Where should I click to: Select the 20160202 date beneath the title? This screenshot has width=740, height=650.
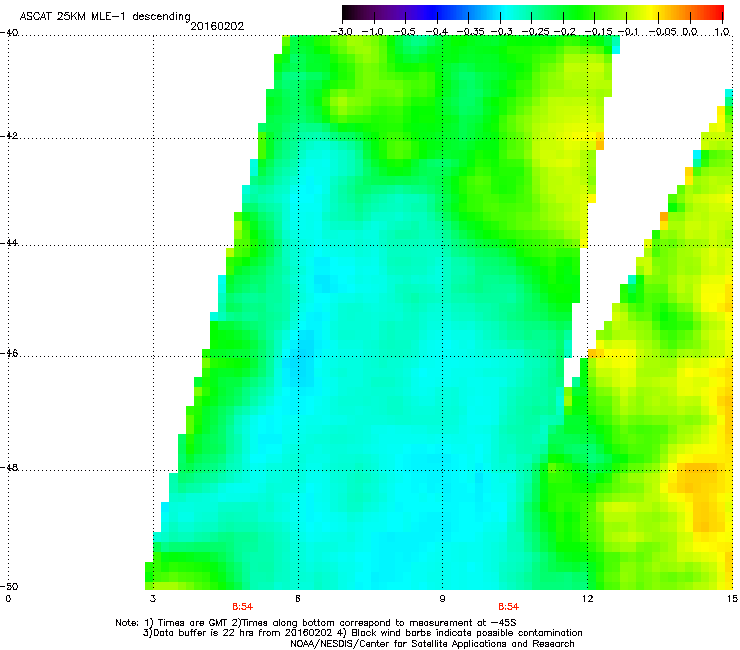217,26
